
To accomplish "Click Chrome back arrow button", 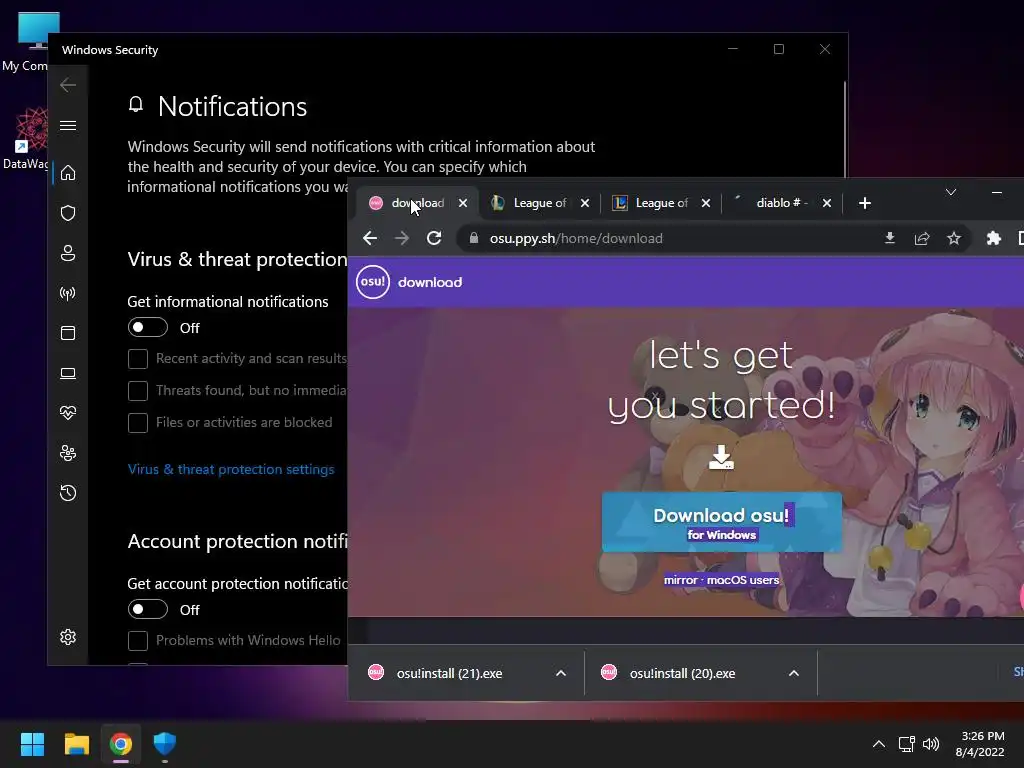I will pyautogui.click(x=370, y=238).
